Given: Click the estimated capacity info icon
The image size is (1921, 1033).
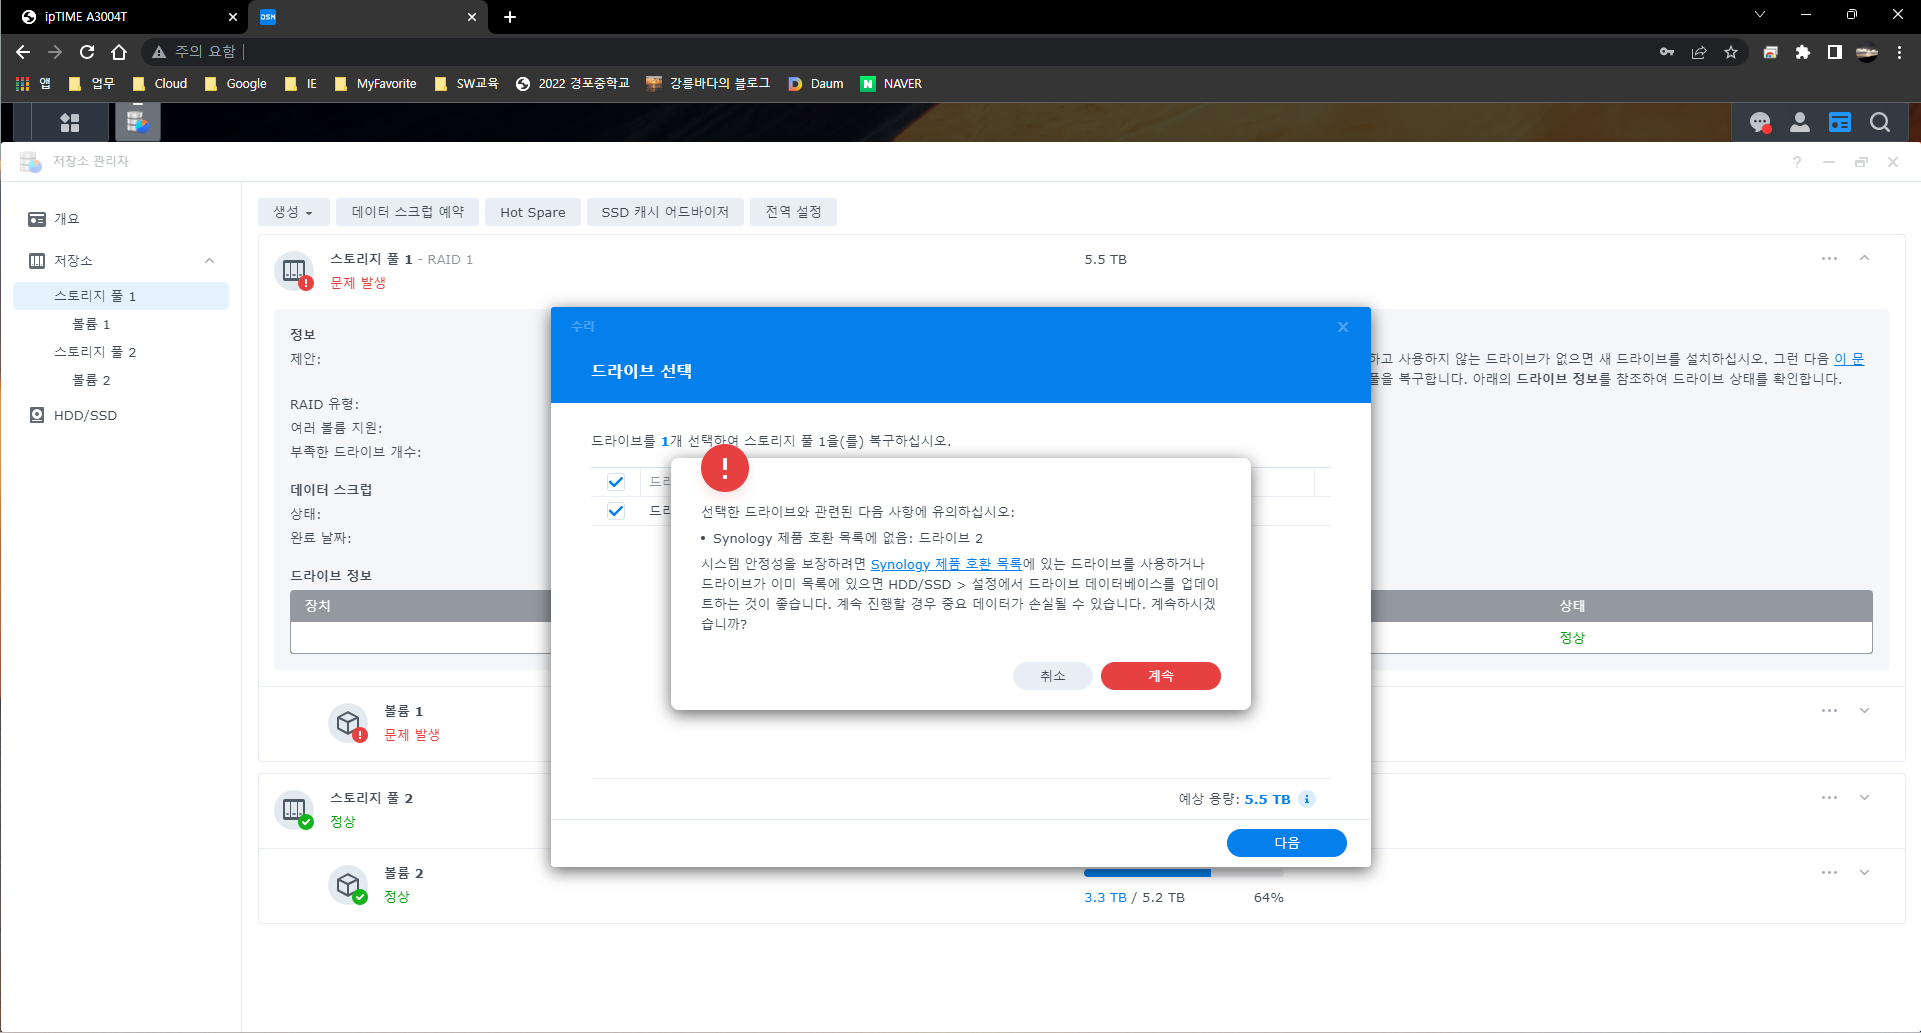Looking at the screenshot, I should 1307,799.
